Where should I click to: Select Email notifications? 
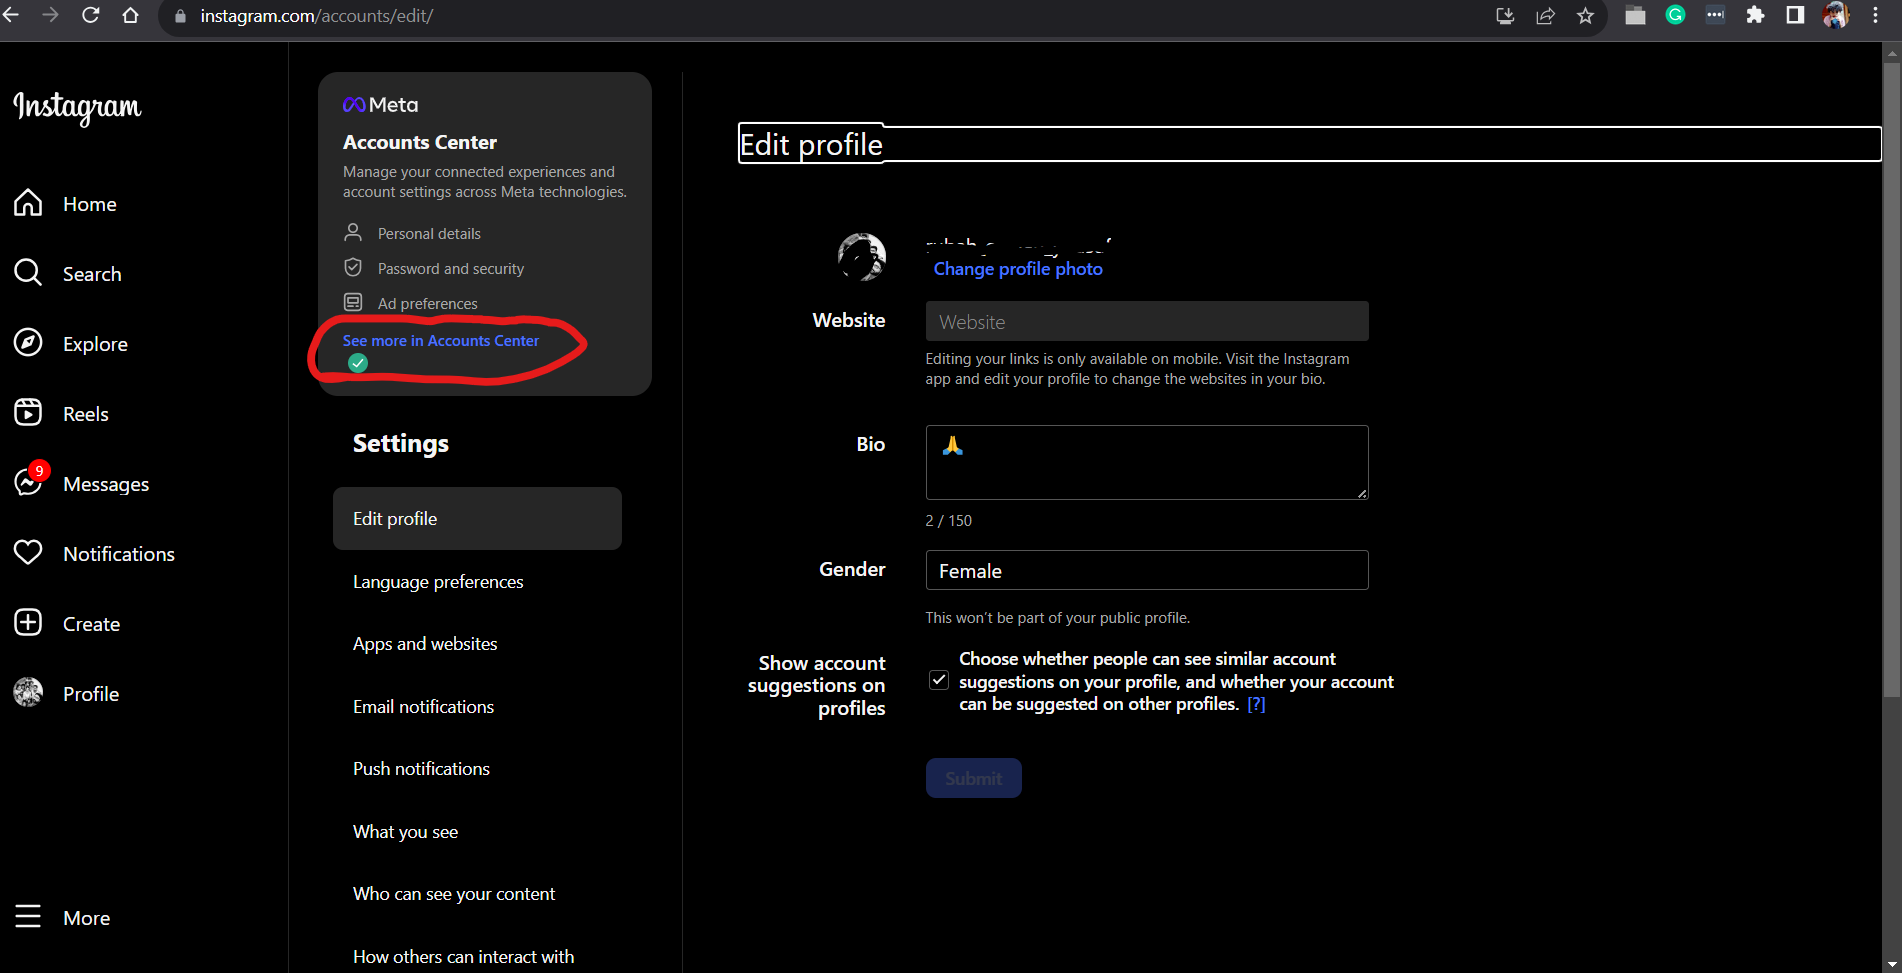(x=423, y=707)
